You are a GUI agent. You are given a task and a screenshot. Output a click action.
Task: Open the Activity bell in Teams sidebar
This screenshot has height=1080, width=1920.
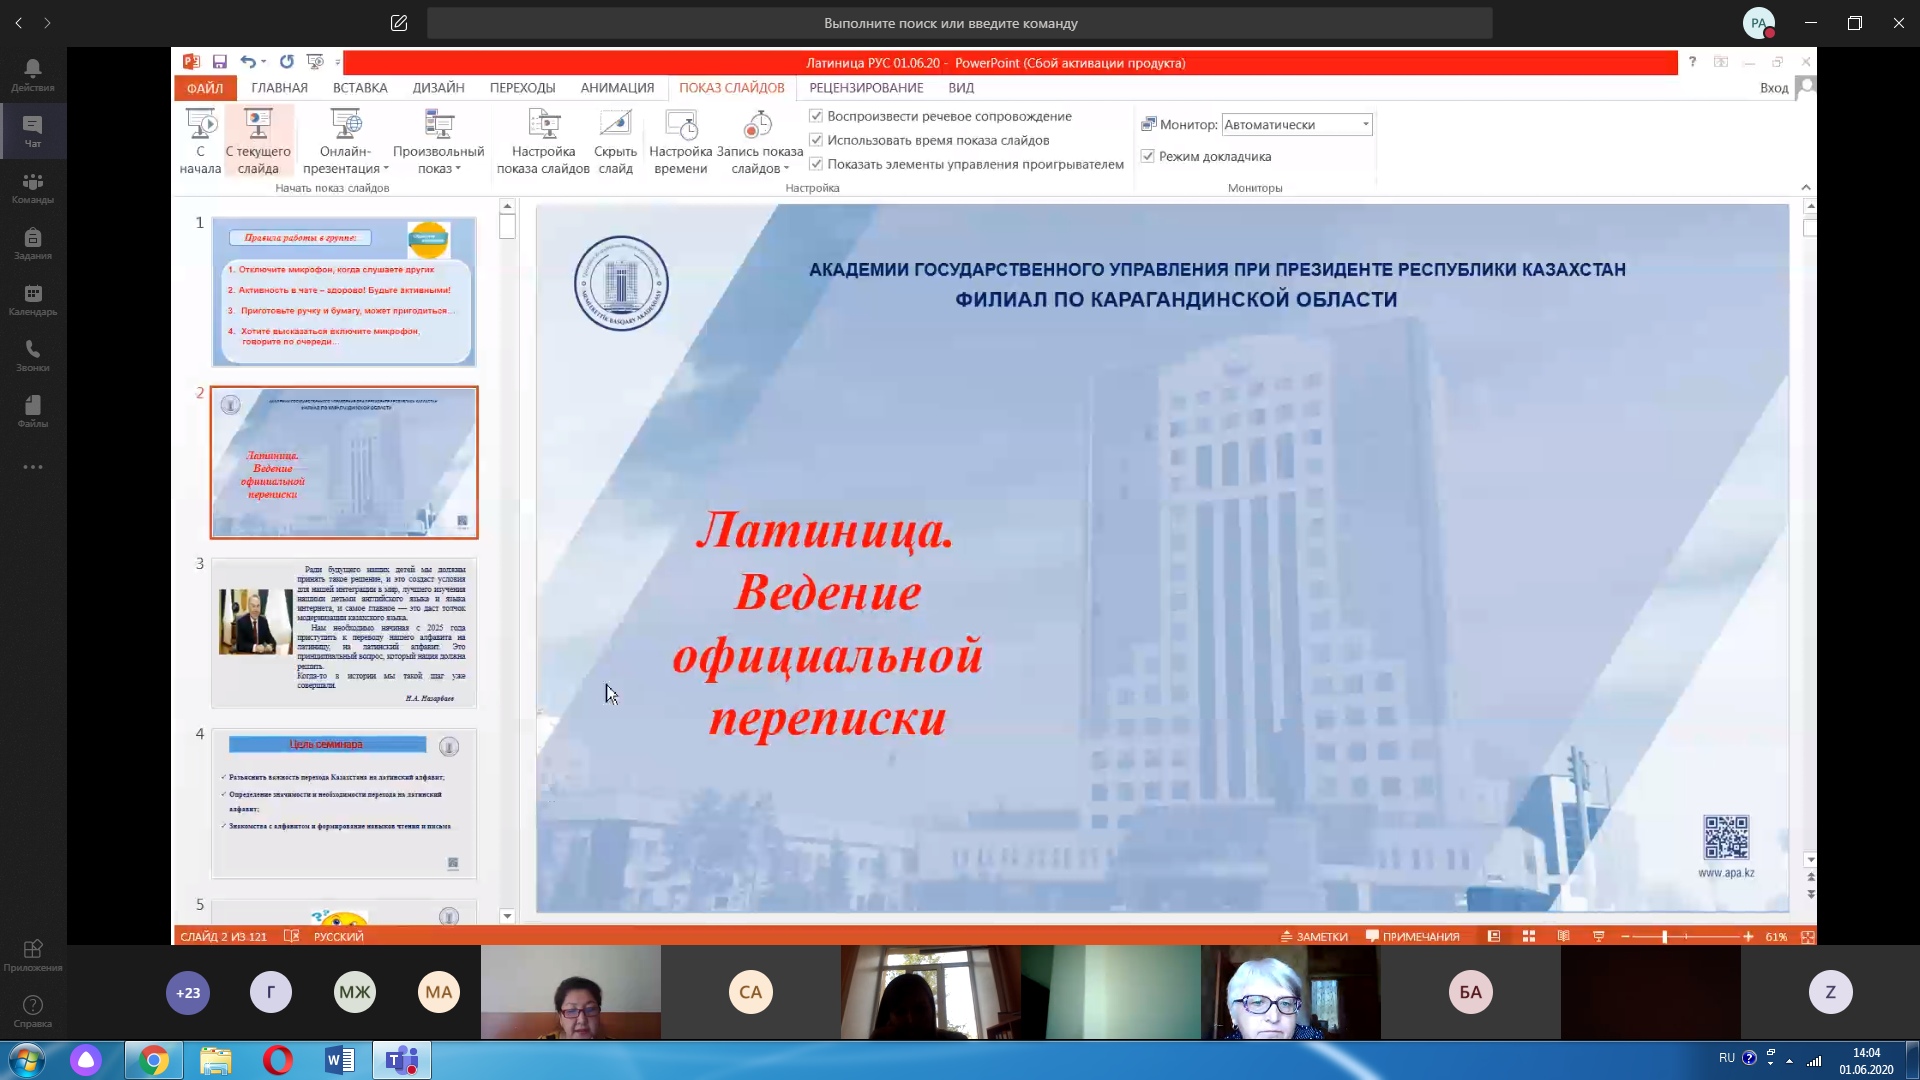tap(33, 74)
